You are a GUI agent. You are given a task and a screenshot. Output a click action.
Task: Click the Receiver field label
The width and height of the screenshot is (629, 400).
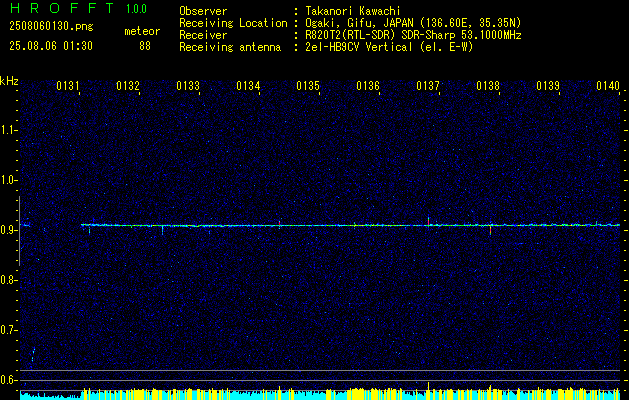(x=203, y=35)
